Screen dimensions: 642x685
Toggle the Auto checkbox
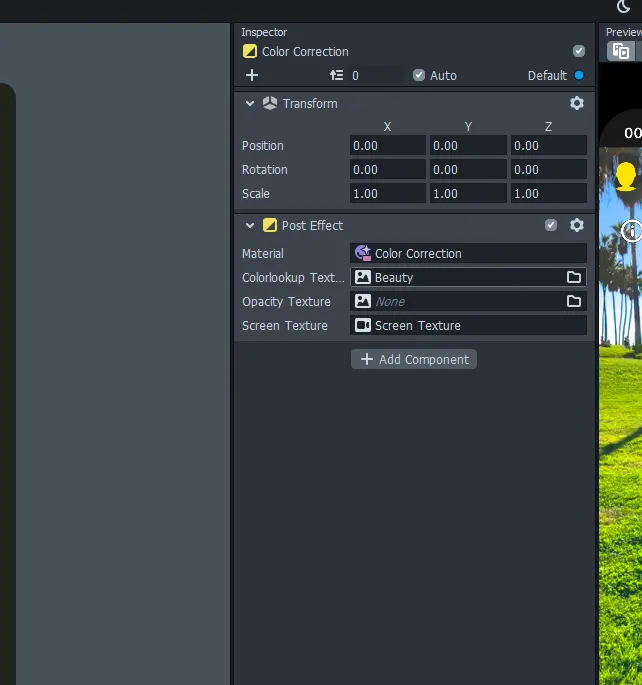pos(419,75)
